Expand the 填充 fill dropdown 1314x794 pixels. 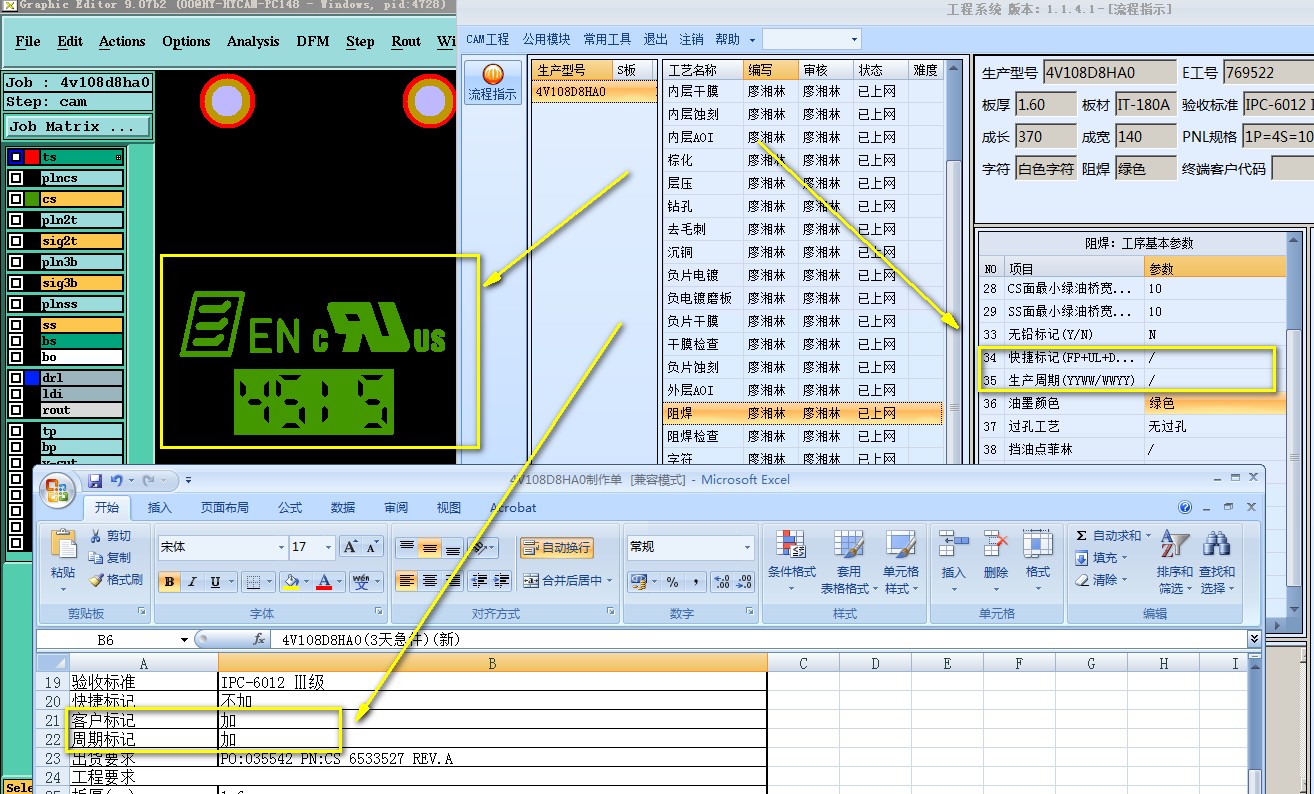coord(1124,558)
